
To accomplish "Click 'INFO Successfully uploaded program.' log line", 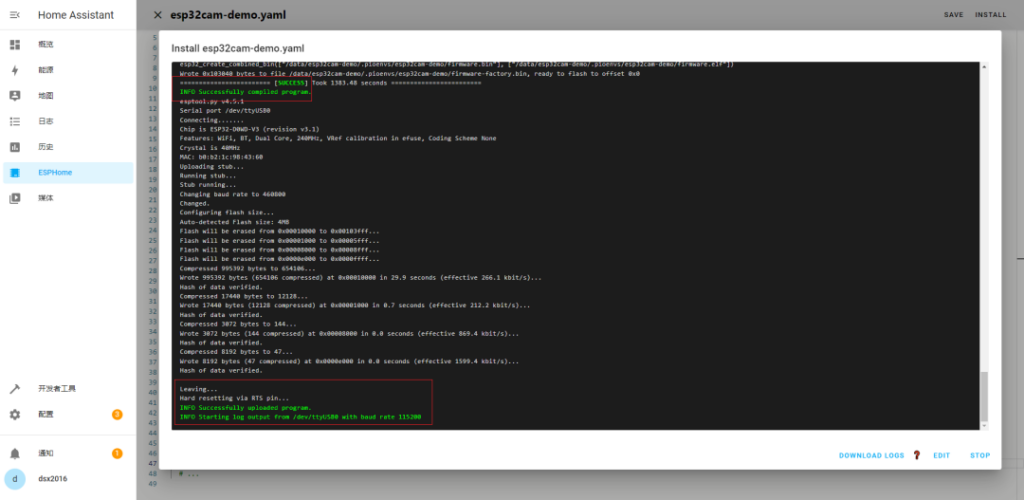I will click(245, 407).
